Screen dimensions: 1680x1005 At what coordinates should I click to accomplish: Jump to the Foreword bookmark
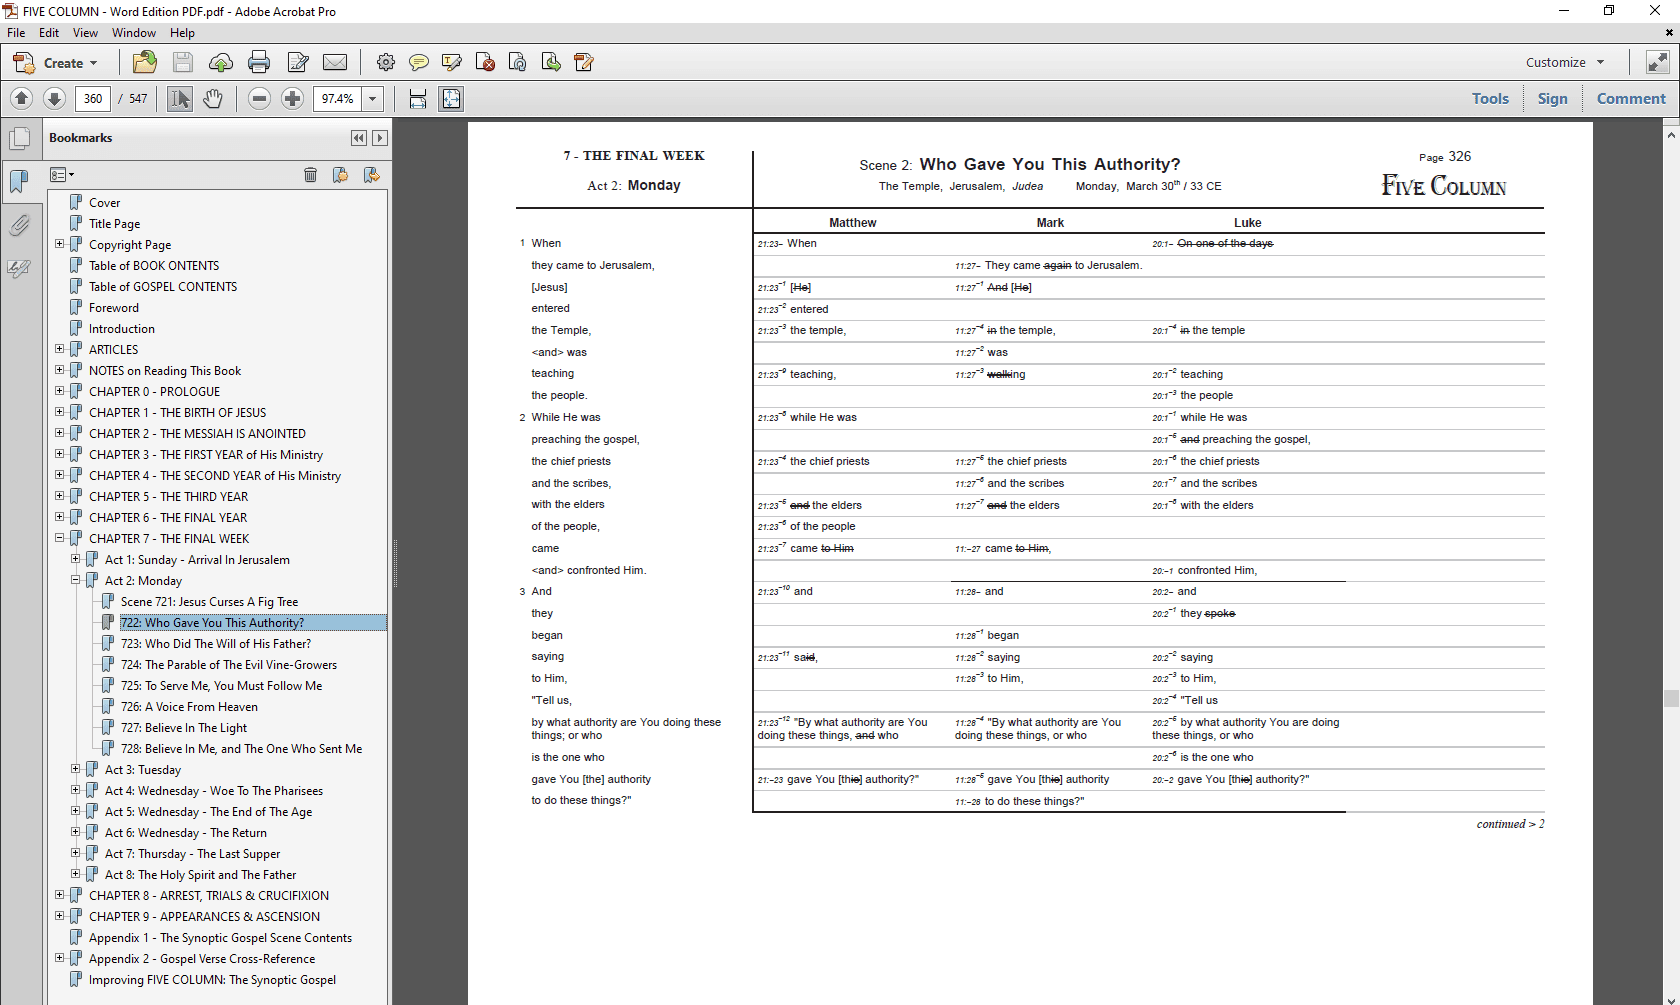pos(114,308)
